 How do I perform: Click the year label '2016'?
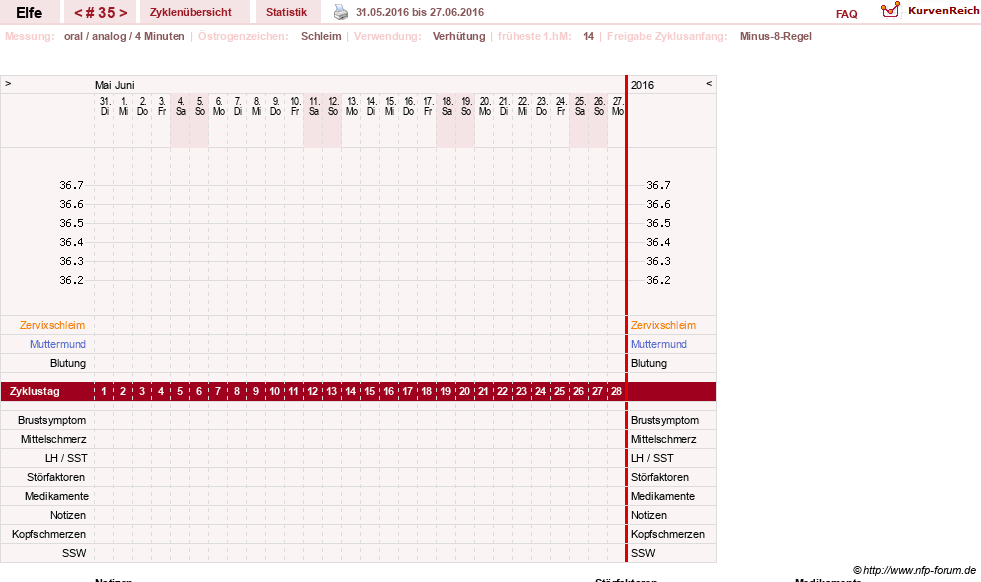(x=643, y=85)
